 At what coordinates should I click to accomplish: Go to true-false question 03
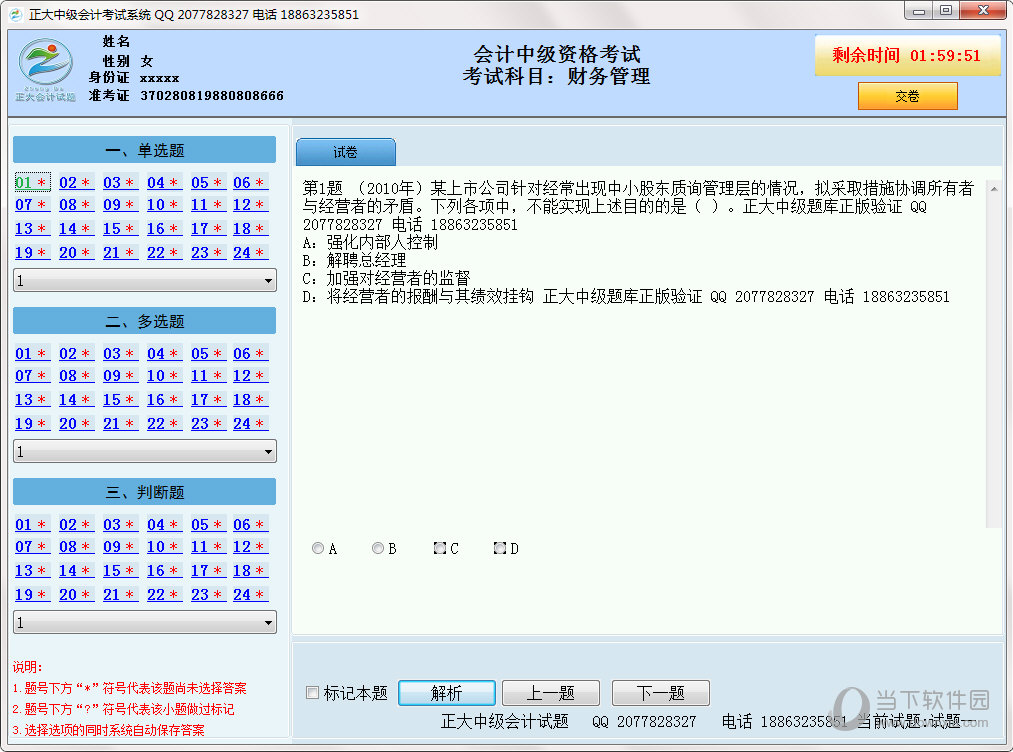120,524
